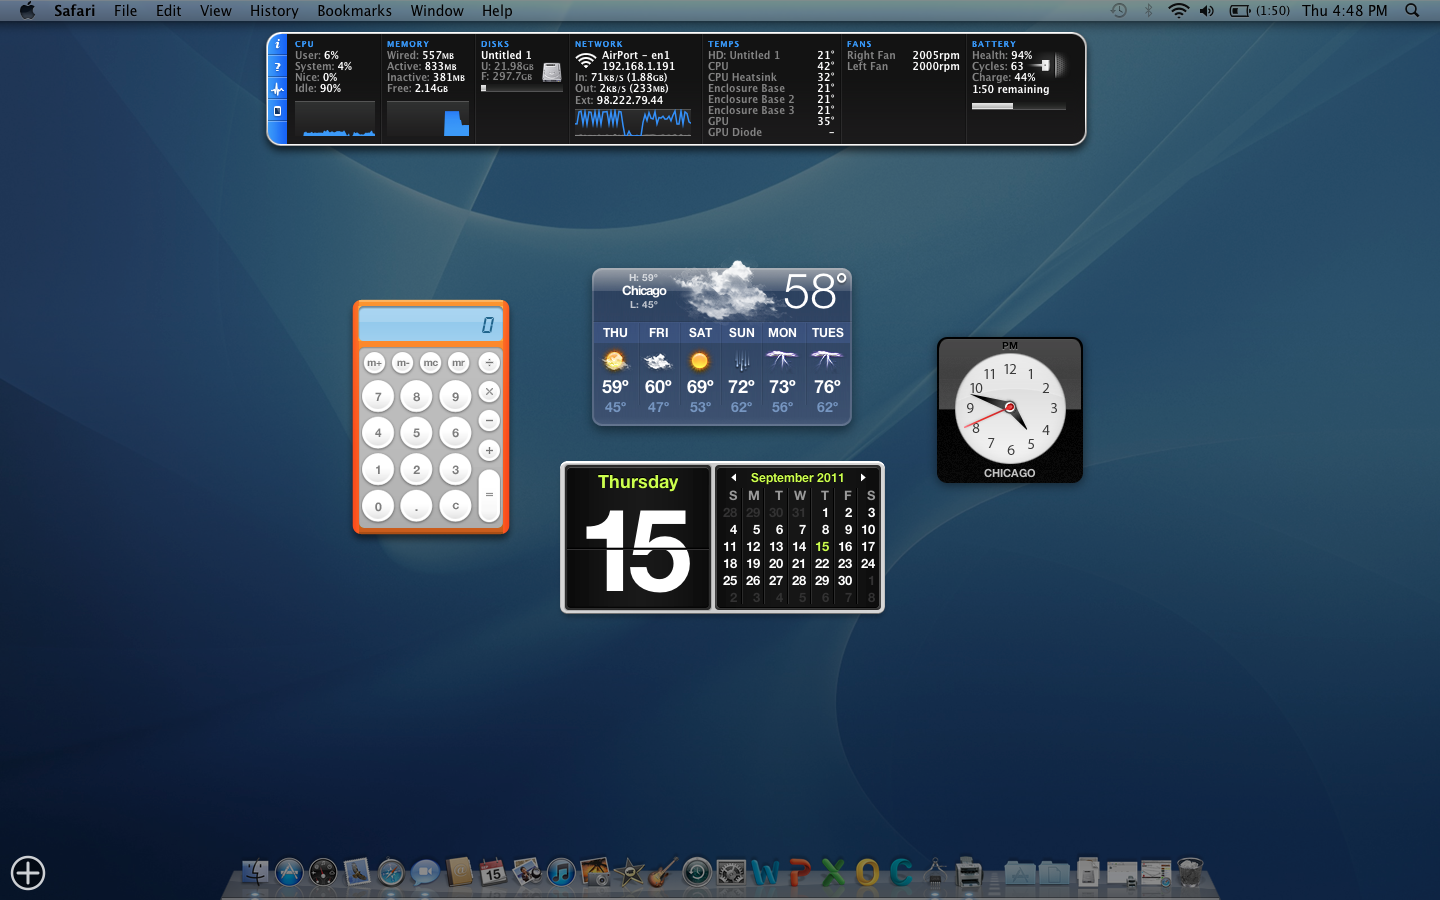The height and width of the screenshot is (900, 1440).
Task: Click the calculator m+ memory button
Action: pyautogui.click(x=374, y=363)
